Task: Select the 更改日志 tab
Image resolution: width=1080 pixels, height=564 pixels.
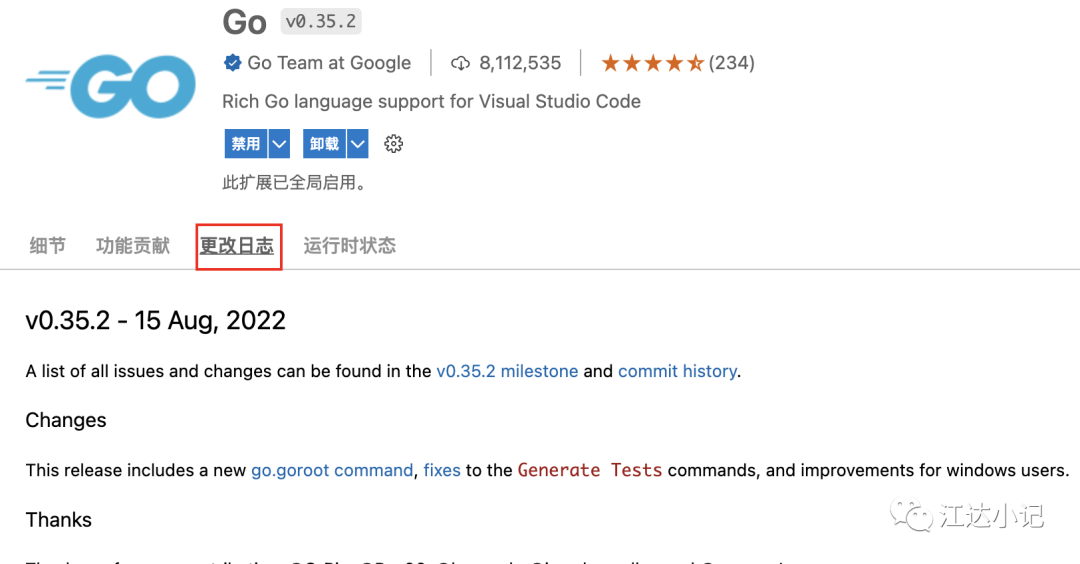Action: click(x=237, y=246)
